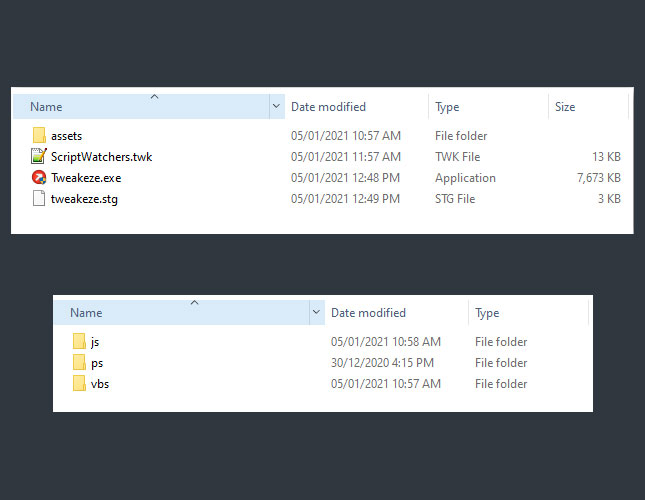Click the ps folder icon

tap(79, 362)
